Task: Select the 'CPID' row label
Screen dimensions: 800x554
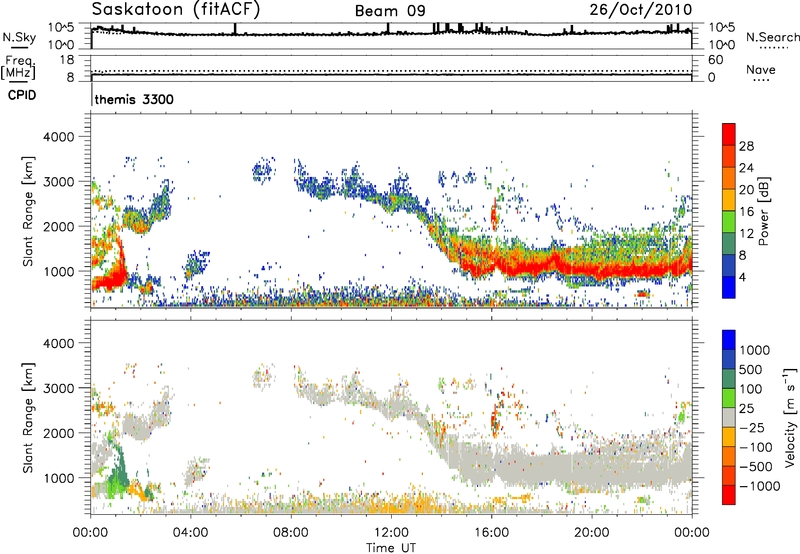Action: (x=22, y=95)
